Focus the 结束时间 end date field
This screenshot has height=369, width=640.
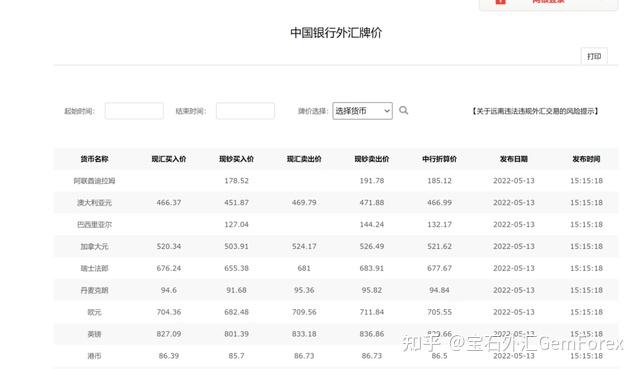tap(245, 111)
